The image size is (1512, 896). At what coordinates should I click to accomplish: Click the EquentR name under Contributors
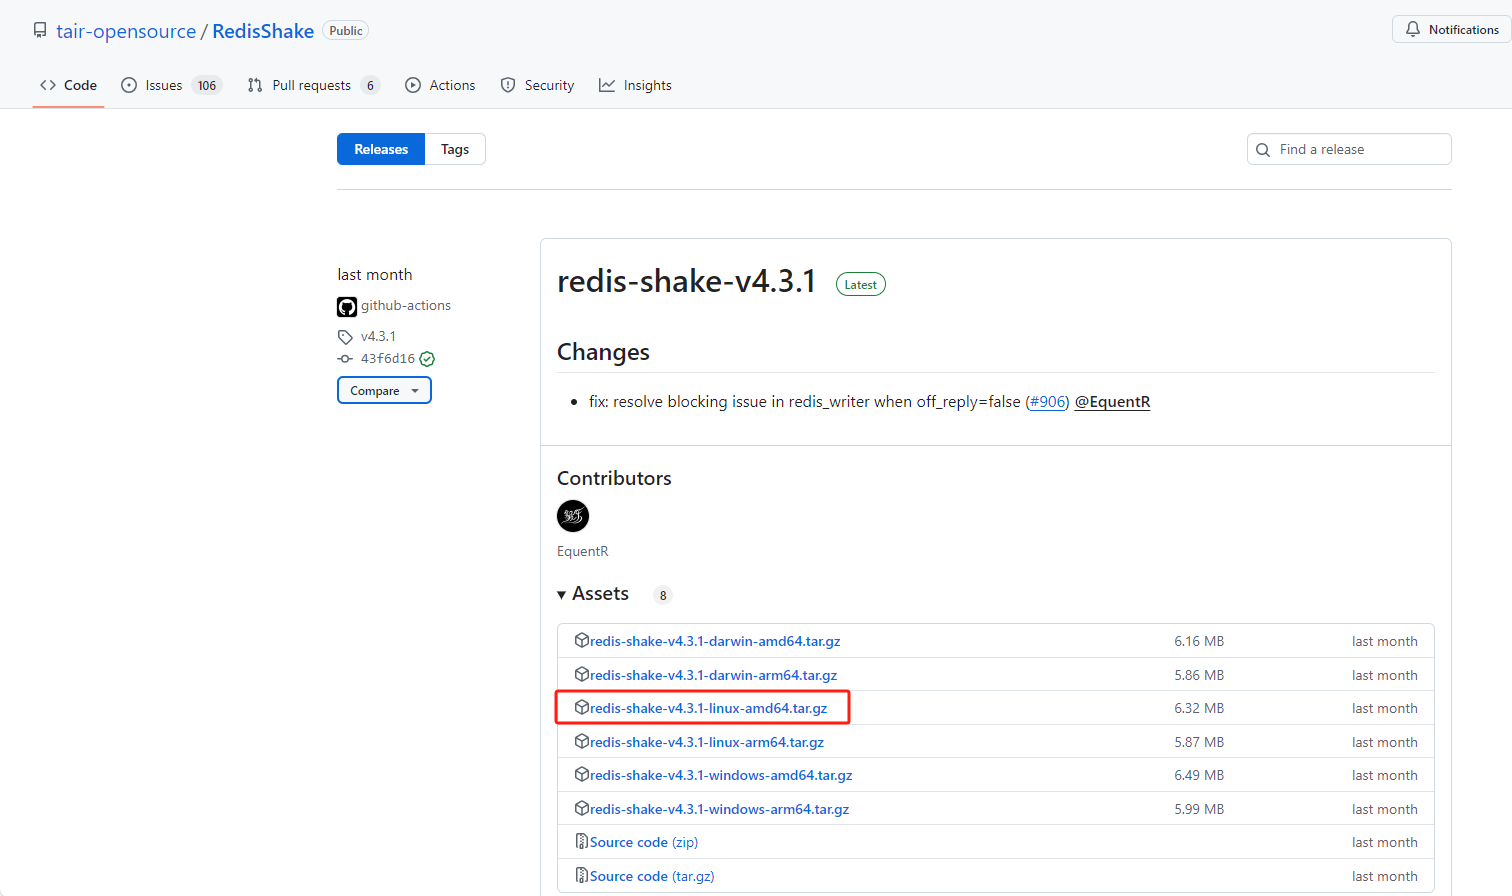click(583, 551)
